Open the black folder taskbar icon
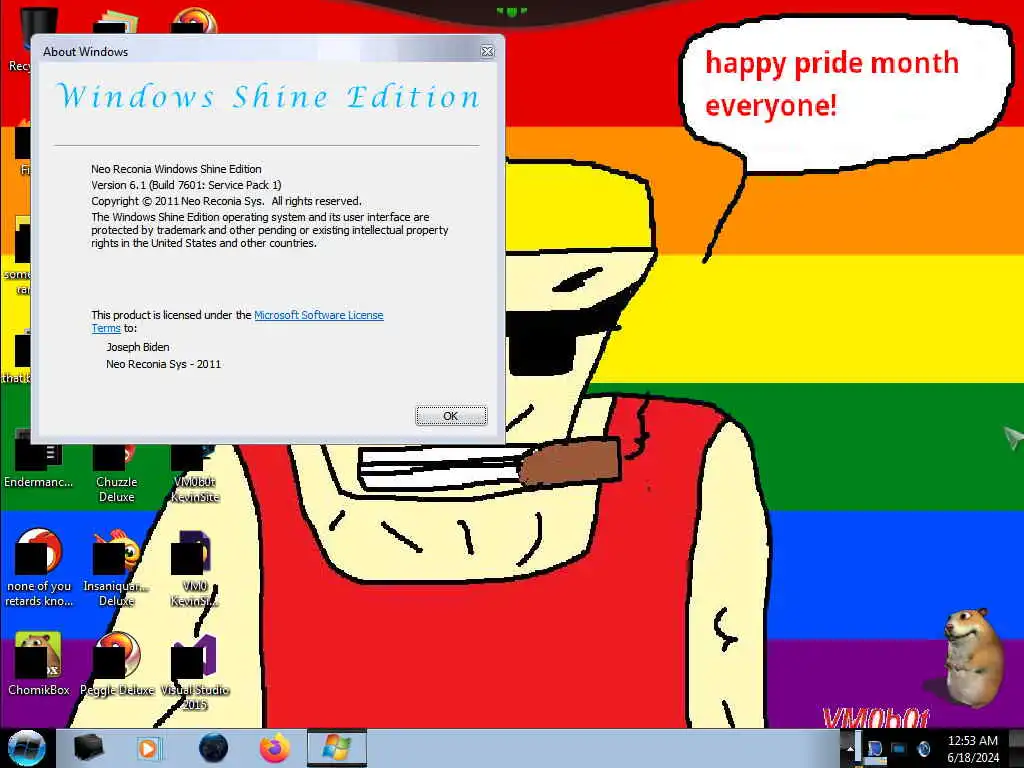 point(88,748)
